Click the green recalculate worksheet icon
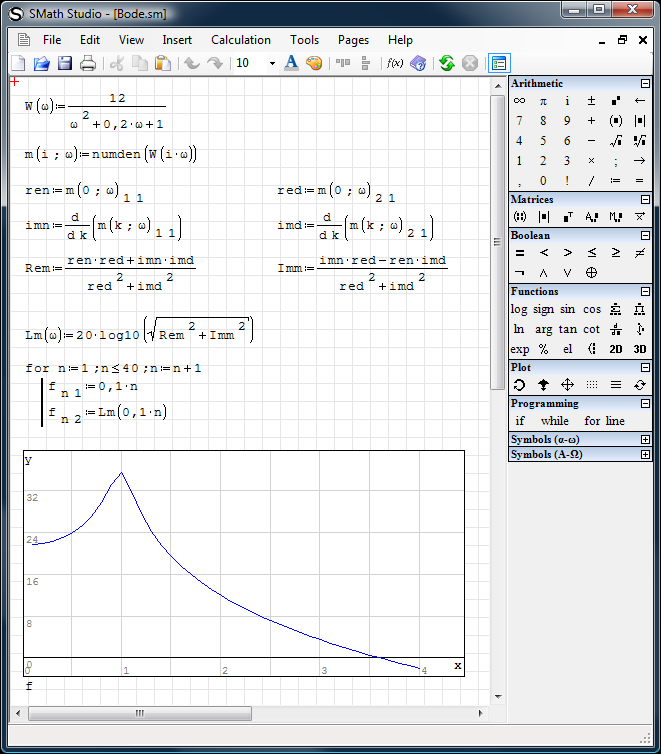 pos(446,64)
